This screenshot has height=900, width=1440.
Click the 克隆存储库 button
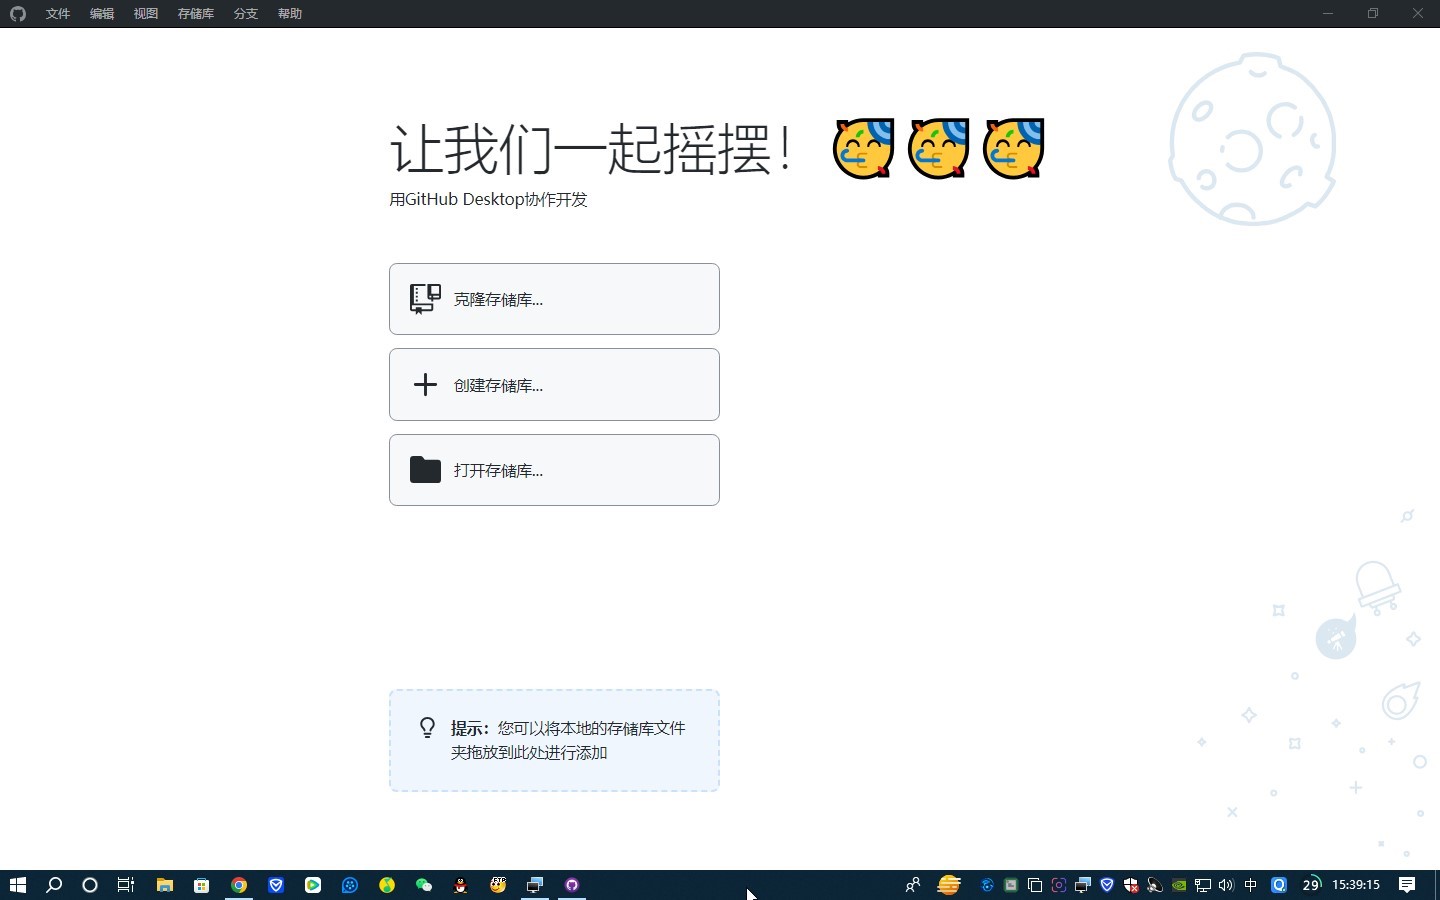tap(554, 299)
